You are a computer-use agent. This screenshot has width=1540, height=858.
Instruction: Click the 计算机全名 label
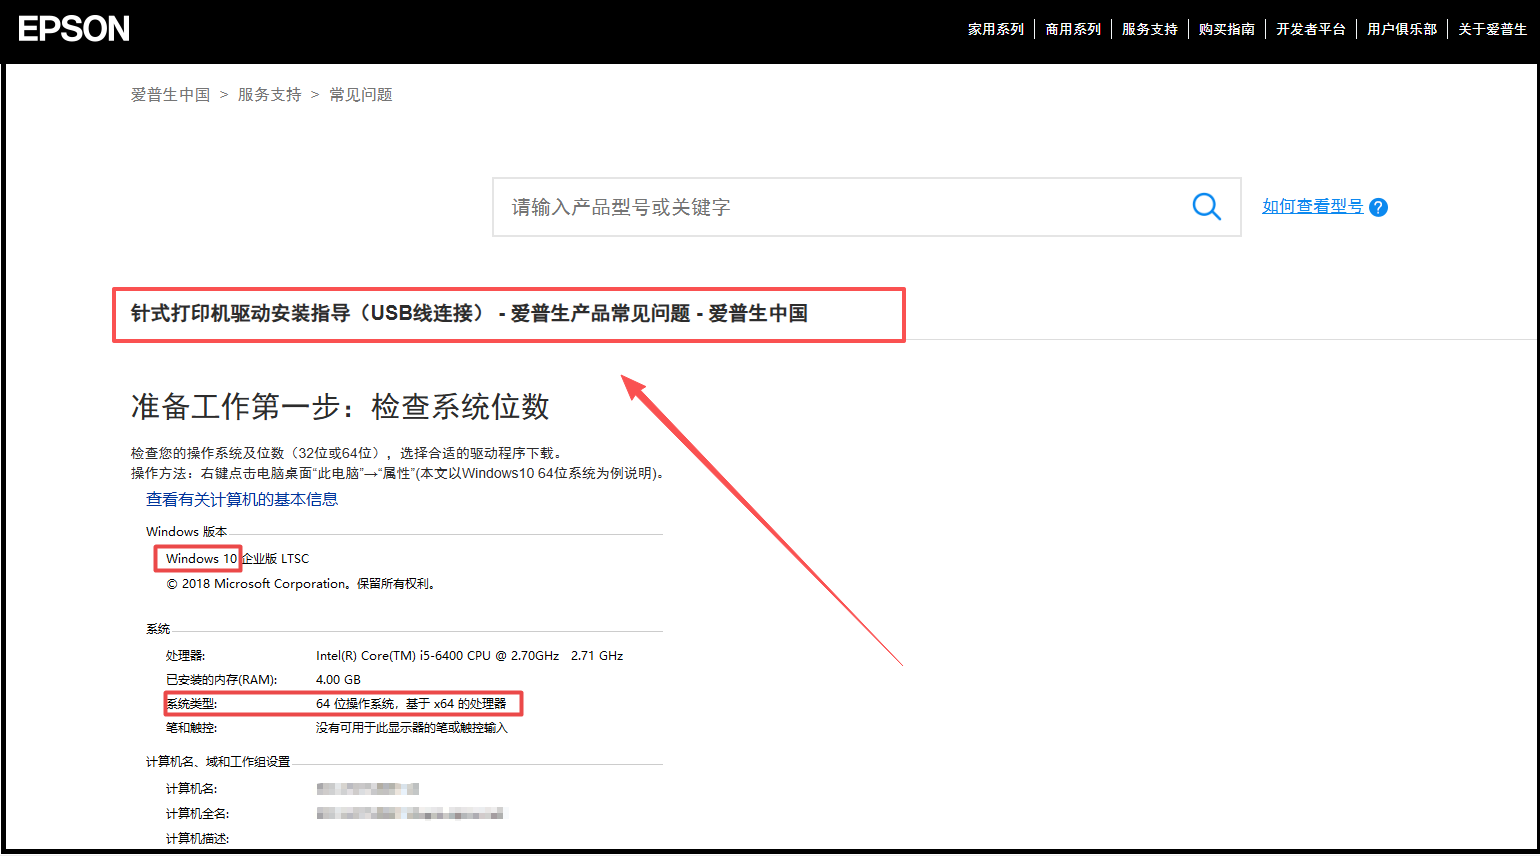click(x=197, y=813)
